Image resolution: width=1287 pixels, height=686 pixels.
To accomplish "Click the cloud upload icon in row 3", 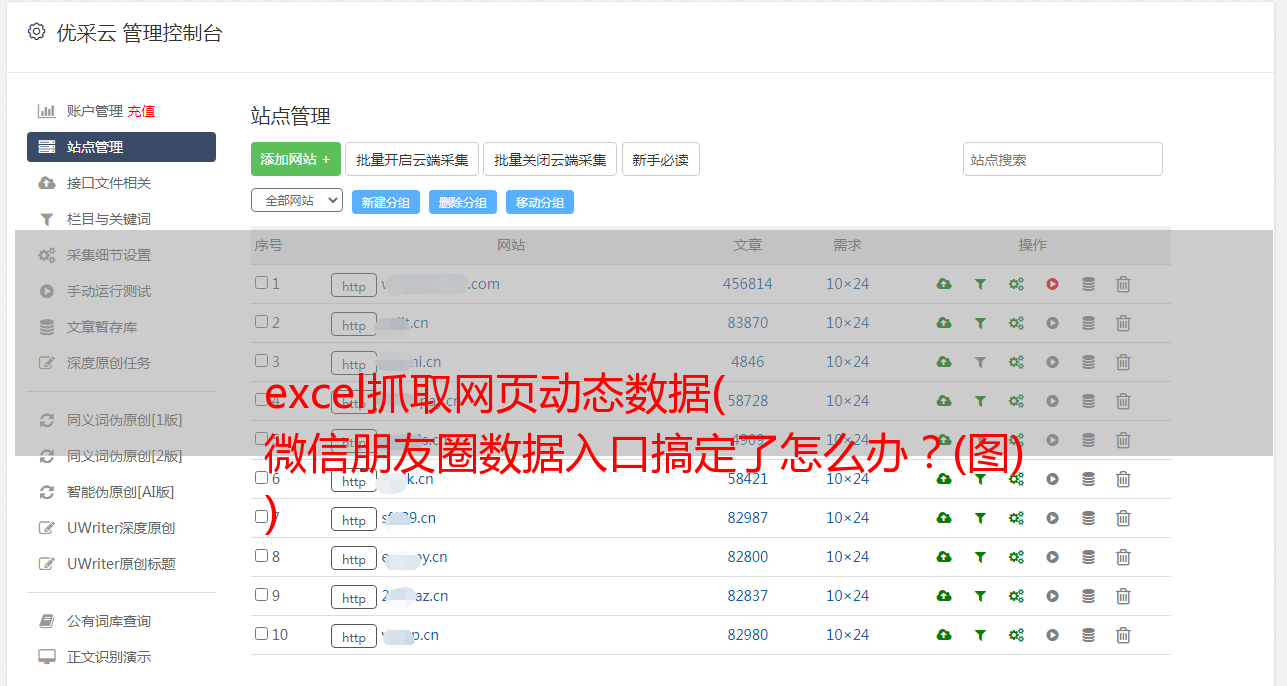I will 943,362.
